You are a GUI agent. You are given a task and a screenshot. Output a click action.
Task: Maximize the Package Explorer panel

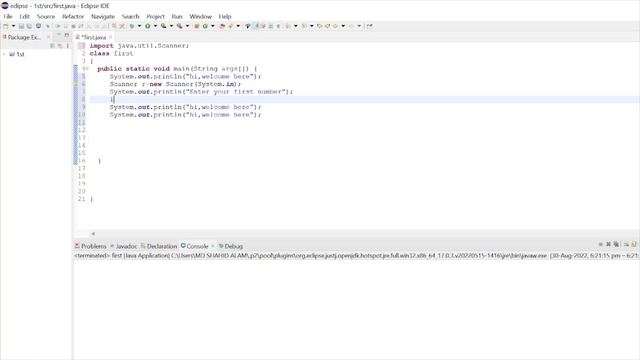(67, 36)
